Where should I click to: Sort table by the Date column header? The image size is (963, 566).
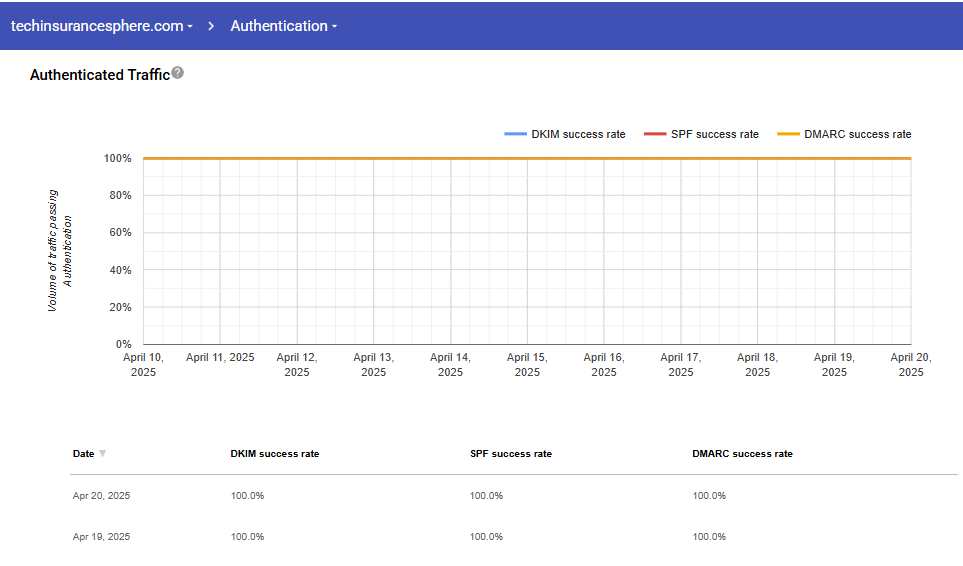click(83, 454)
